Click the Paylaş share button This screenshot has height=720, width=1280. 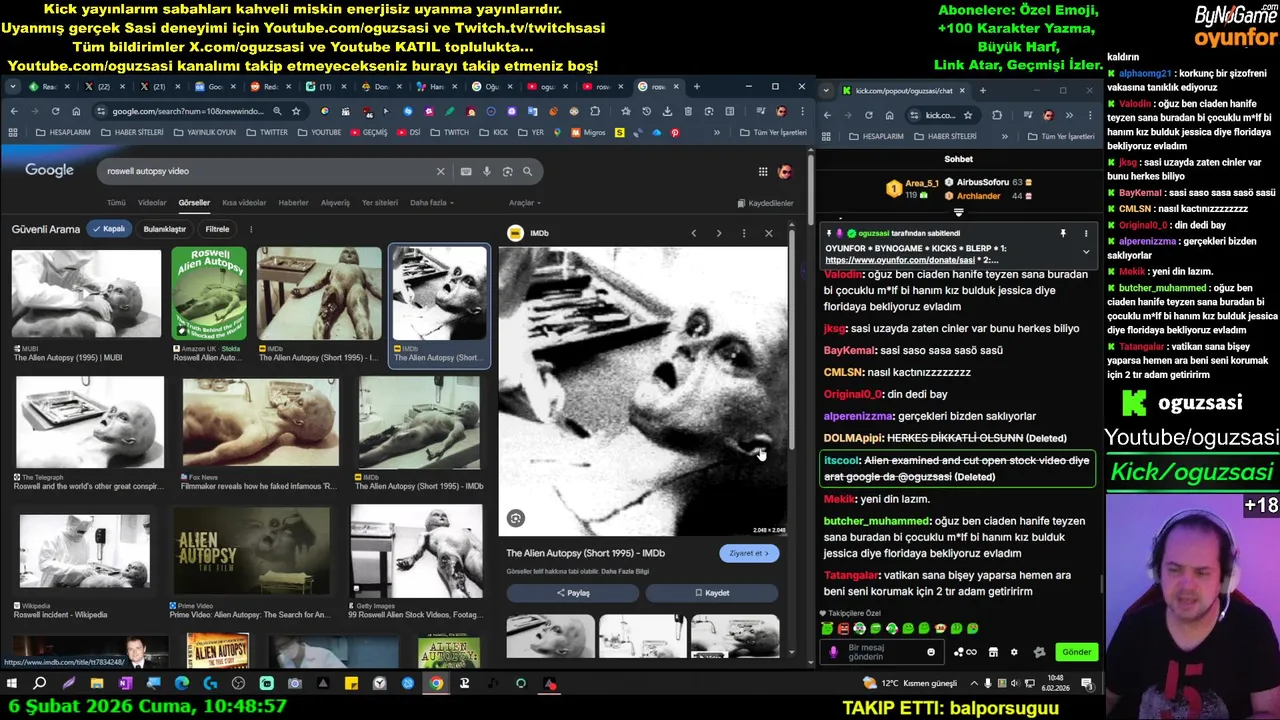573,593
